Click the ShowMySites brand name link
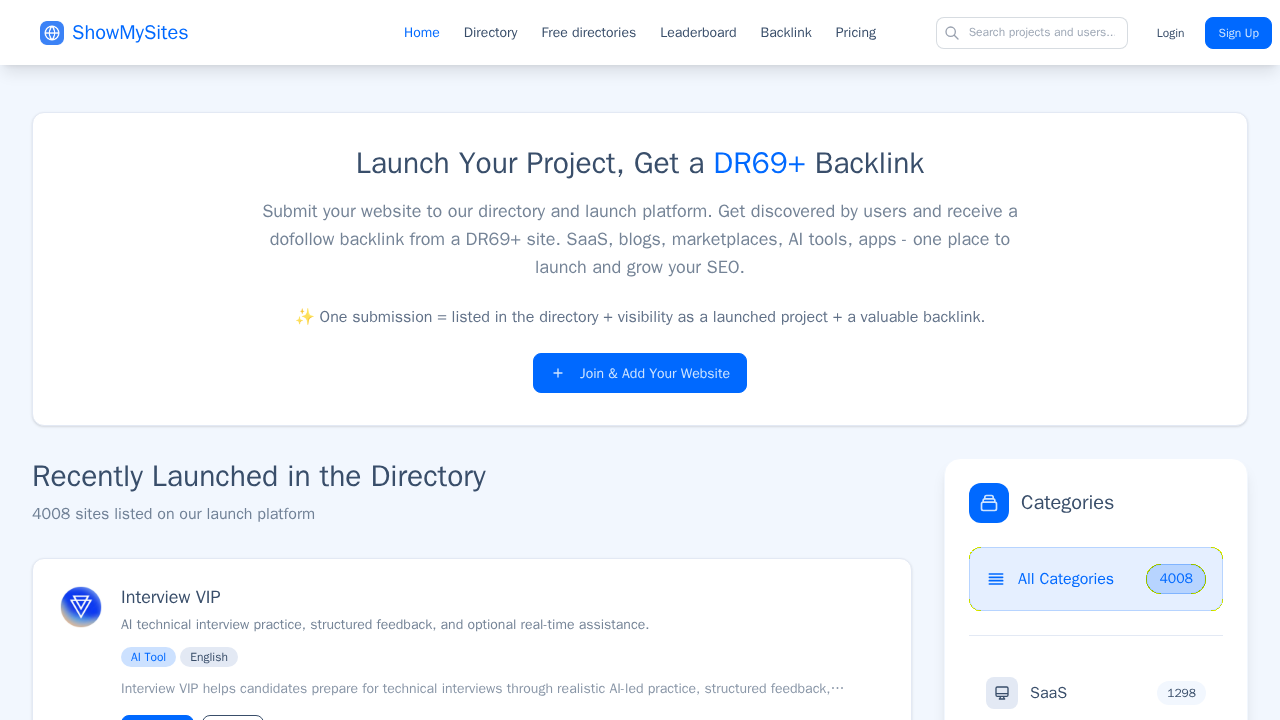The height and width of the screenshot is (720, 1280). pos(130,33)
